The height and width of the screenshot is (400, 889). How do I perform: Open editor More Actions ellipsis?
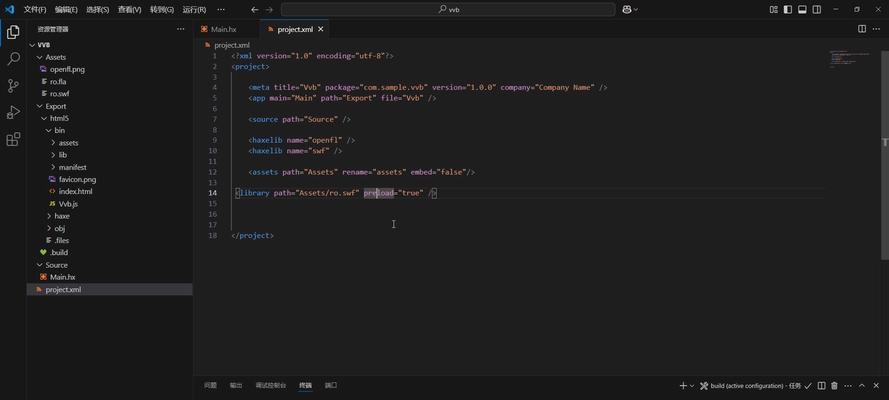[877, 29]
